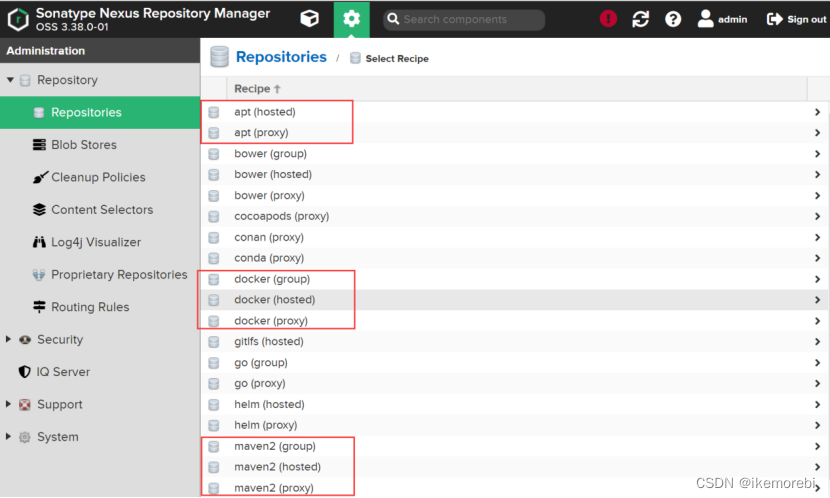The image size is (830, 498).
Task: Click the chevron on docker (hosted) row
Action: coord(817,300)
